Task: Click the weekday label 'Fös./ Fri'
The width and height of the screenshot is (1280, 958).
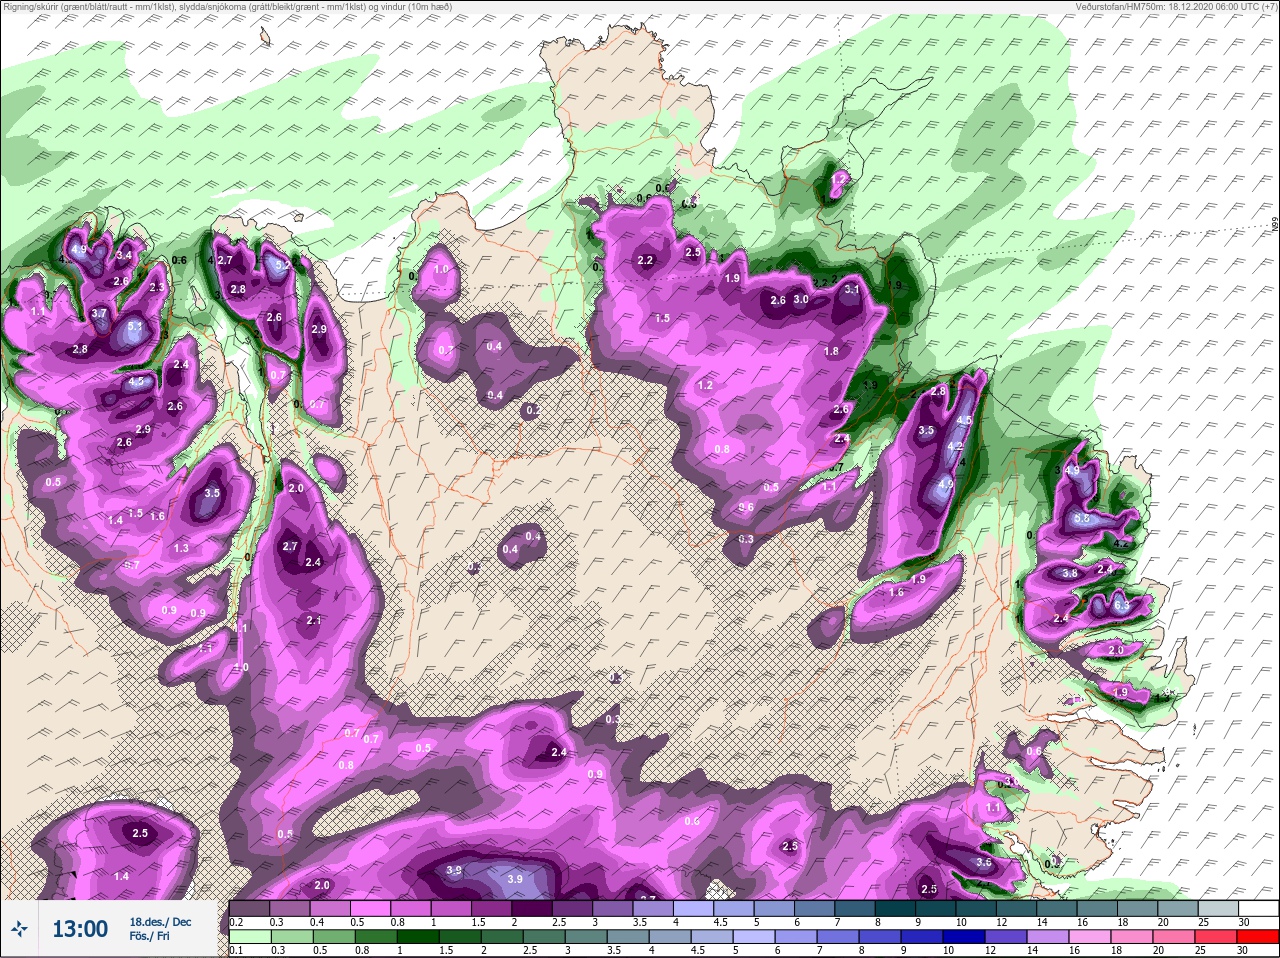Action: (x=149, y=936)
